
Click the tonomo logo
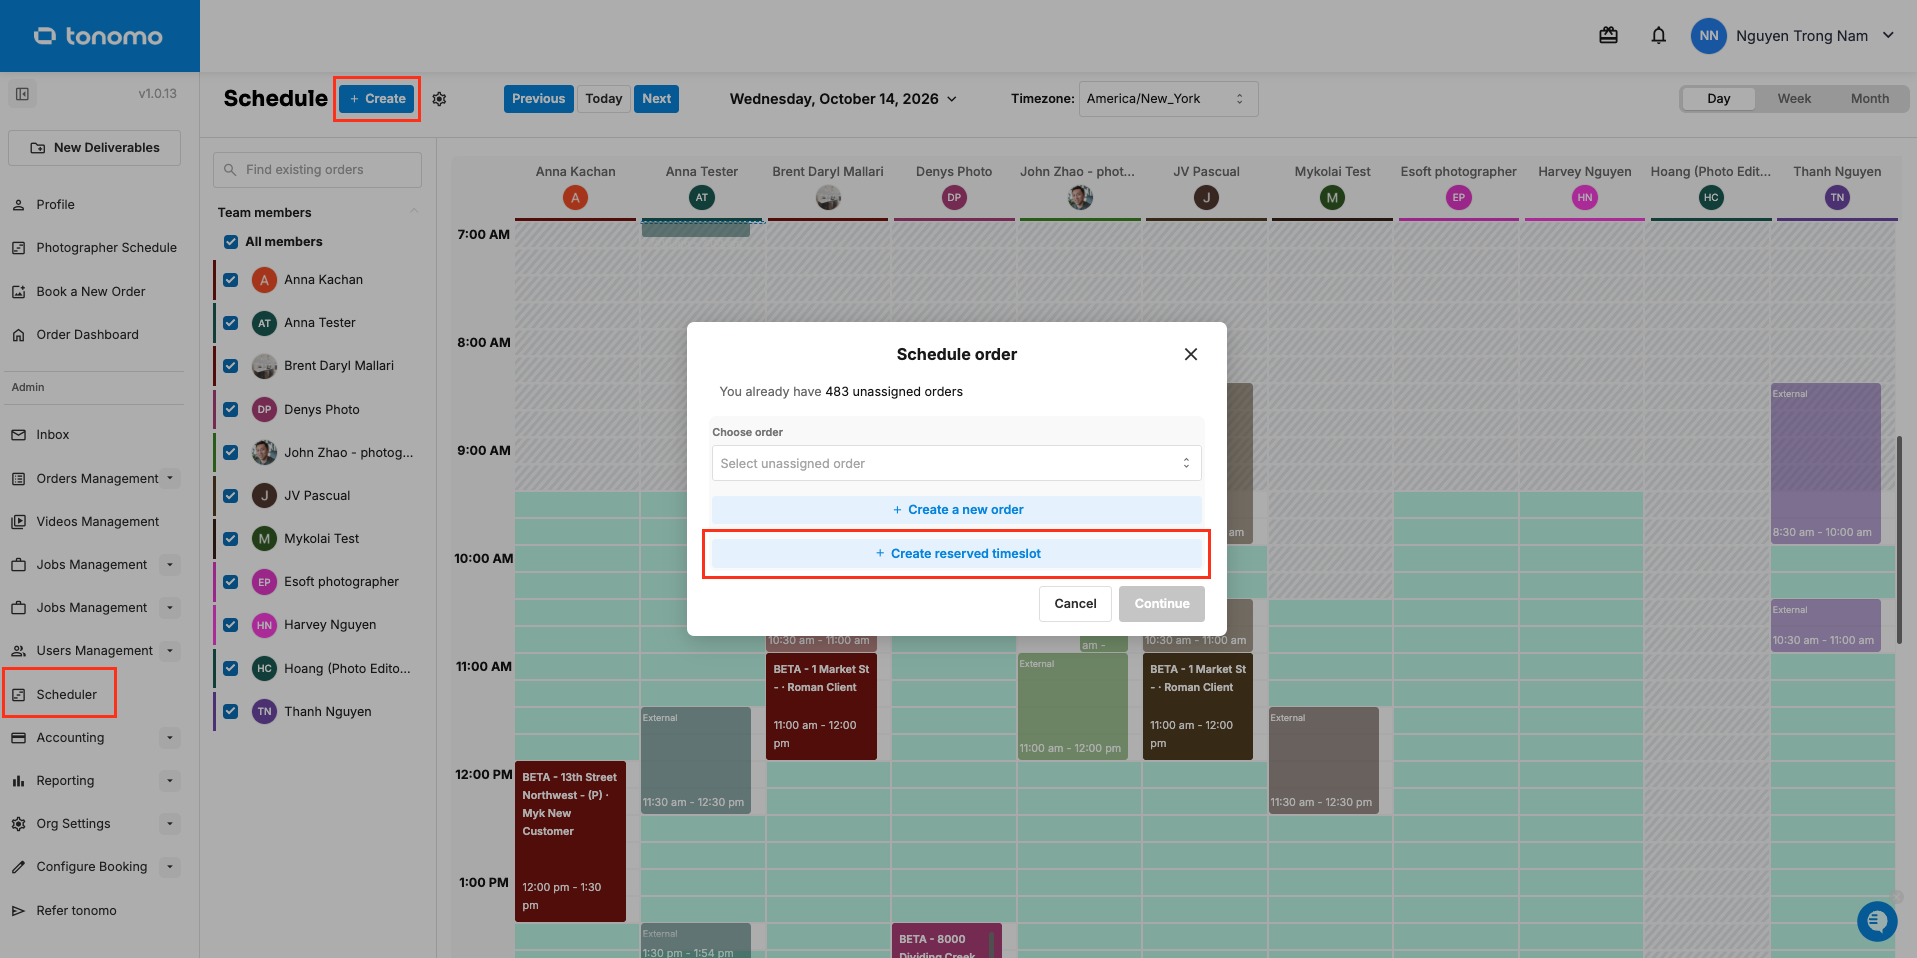[99, 36]
